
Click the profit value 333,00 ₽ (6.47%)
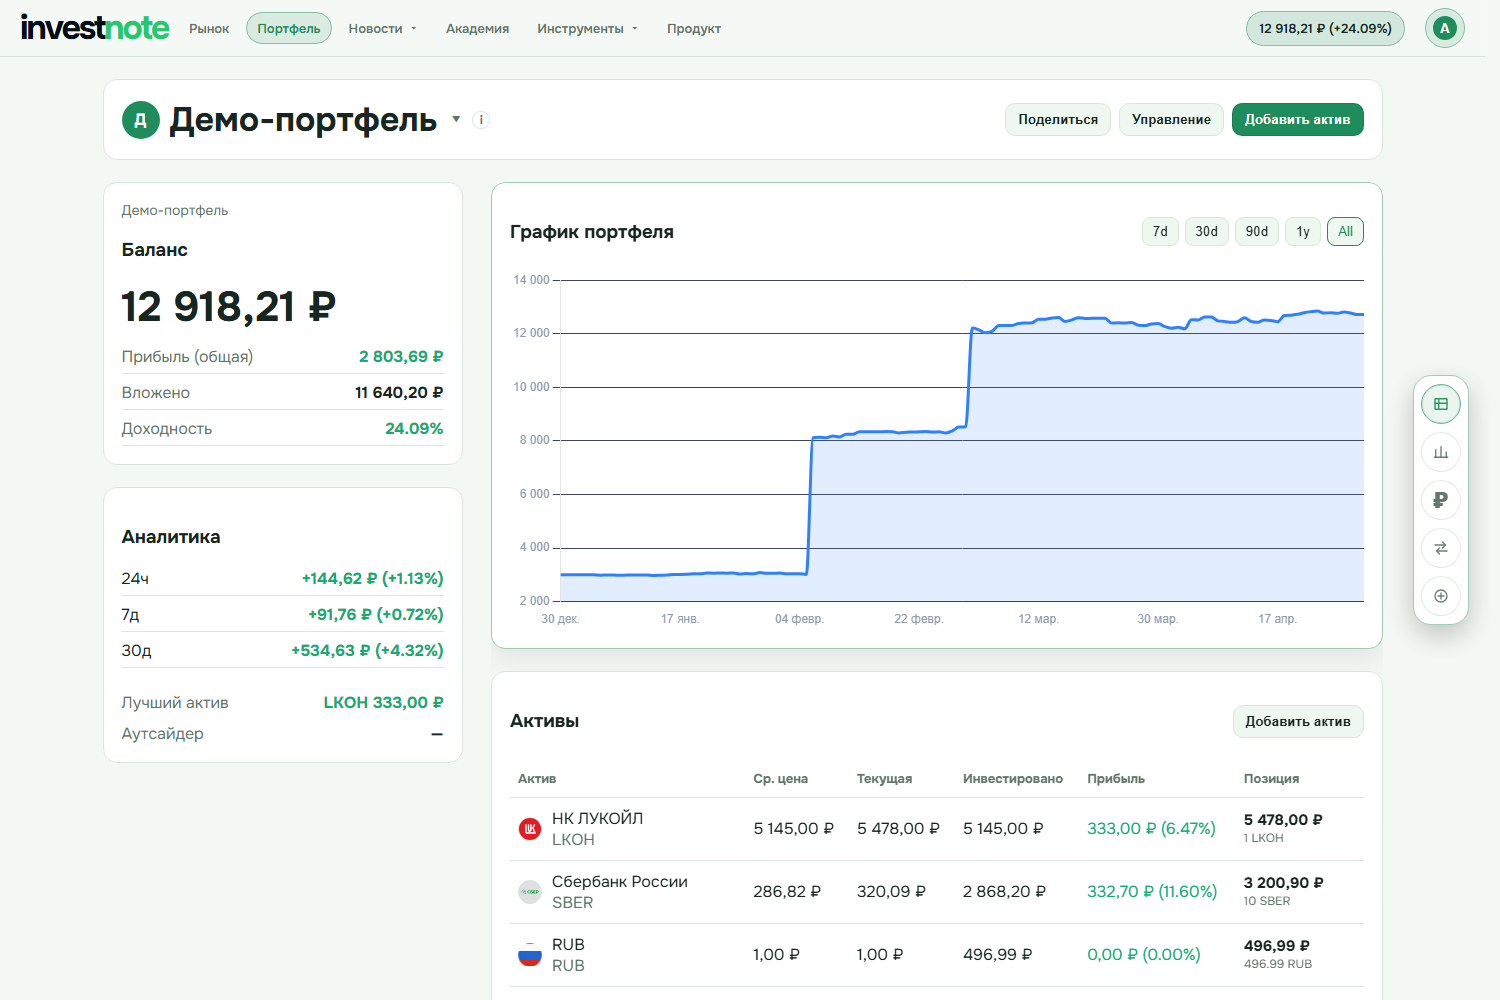click(x=1151, y=829)
